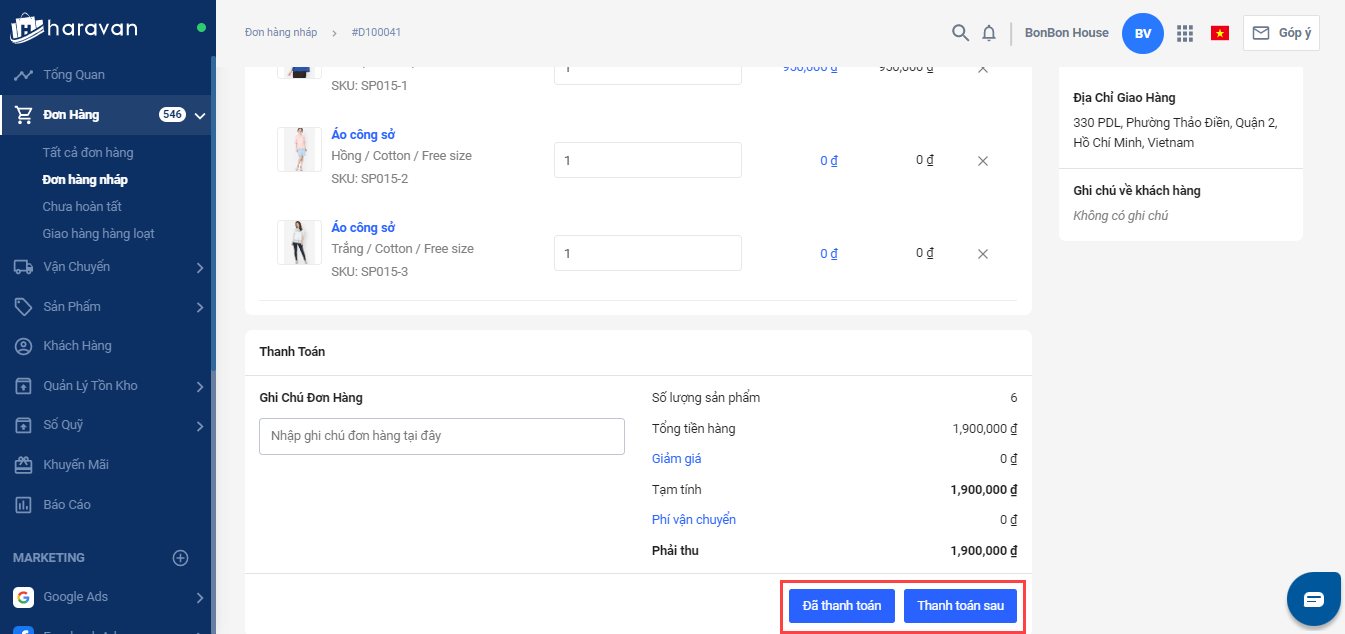Open the Giảm giá discount link

click(x=676, y=459)
